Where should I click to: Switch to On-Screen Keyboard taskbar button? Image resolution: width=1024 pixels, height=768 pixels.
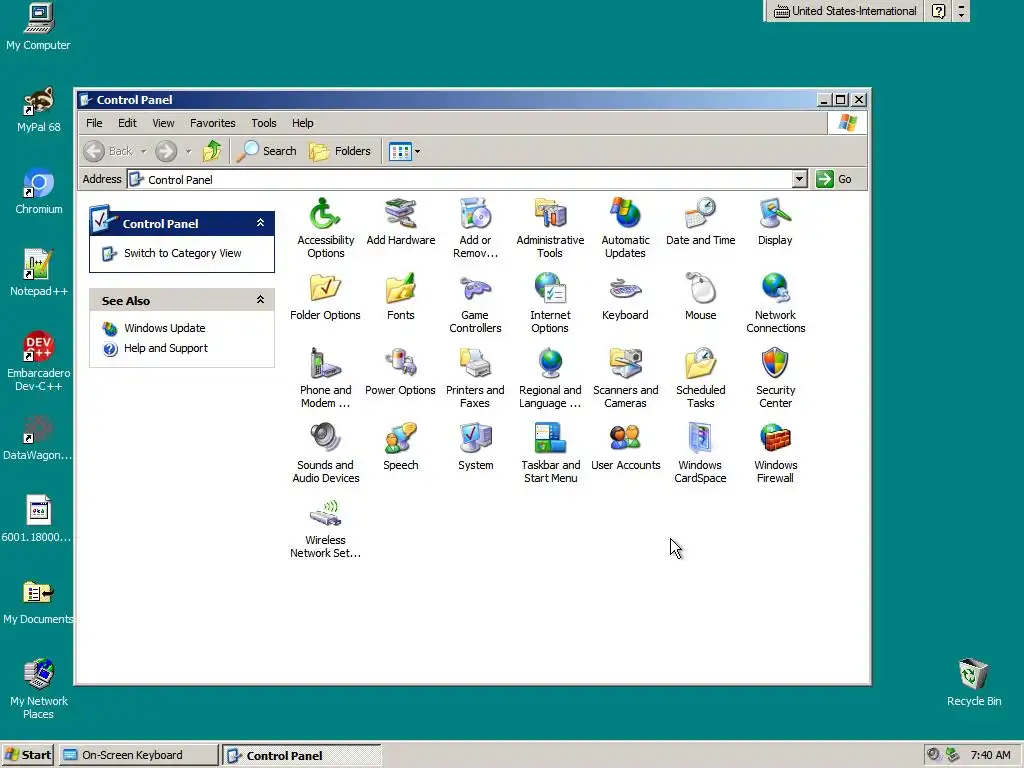click(138, 755)
